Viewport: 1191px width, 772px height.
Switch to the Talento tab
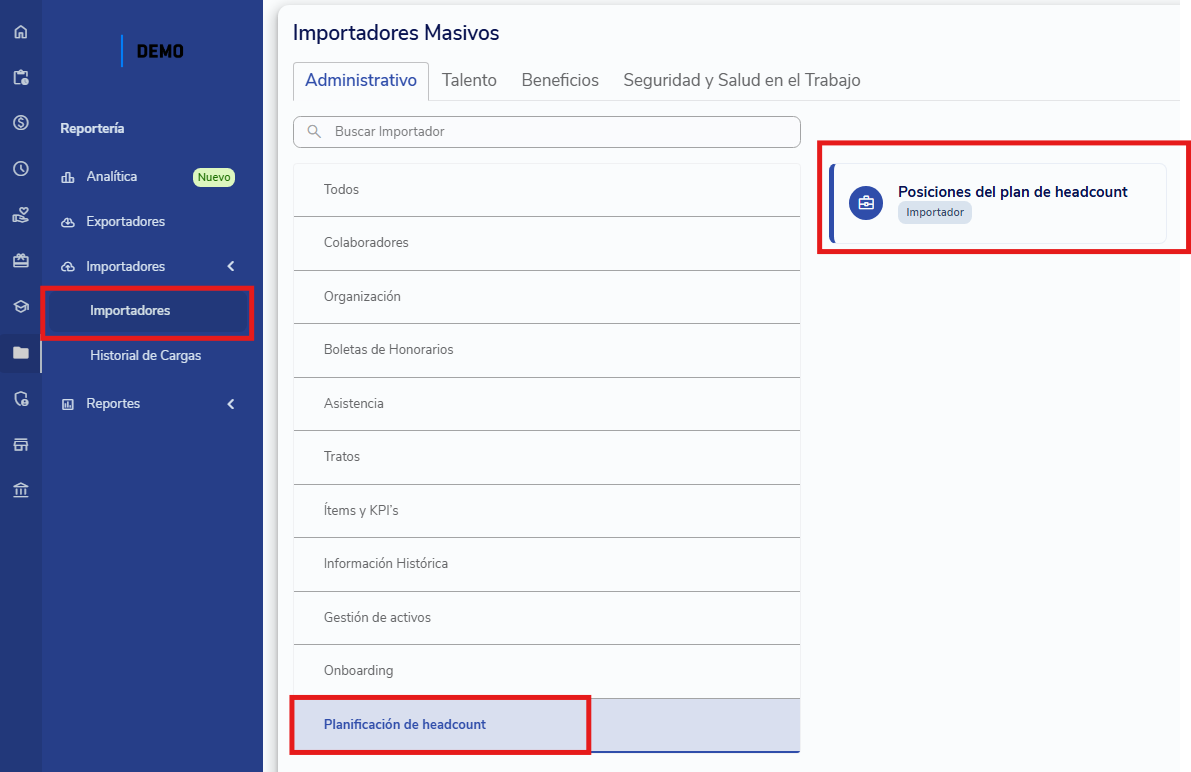pos(469,81)
